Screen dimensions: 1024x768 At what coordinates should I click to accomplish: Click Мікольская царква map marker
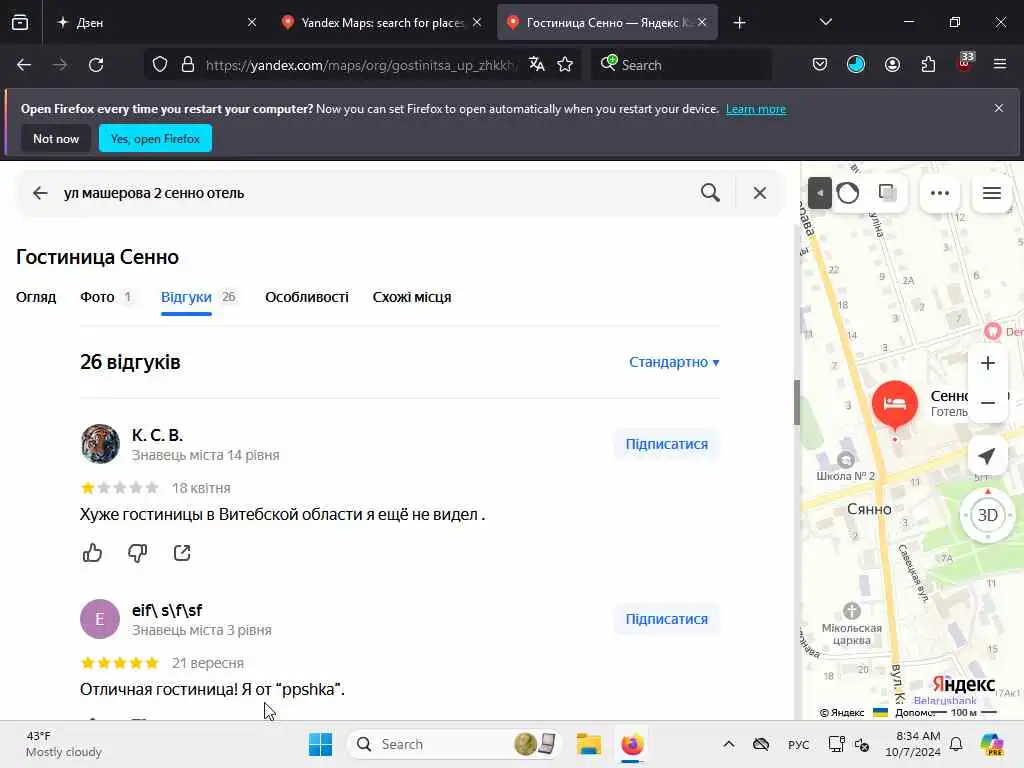point(852,611)
